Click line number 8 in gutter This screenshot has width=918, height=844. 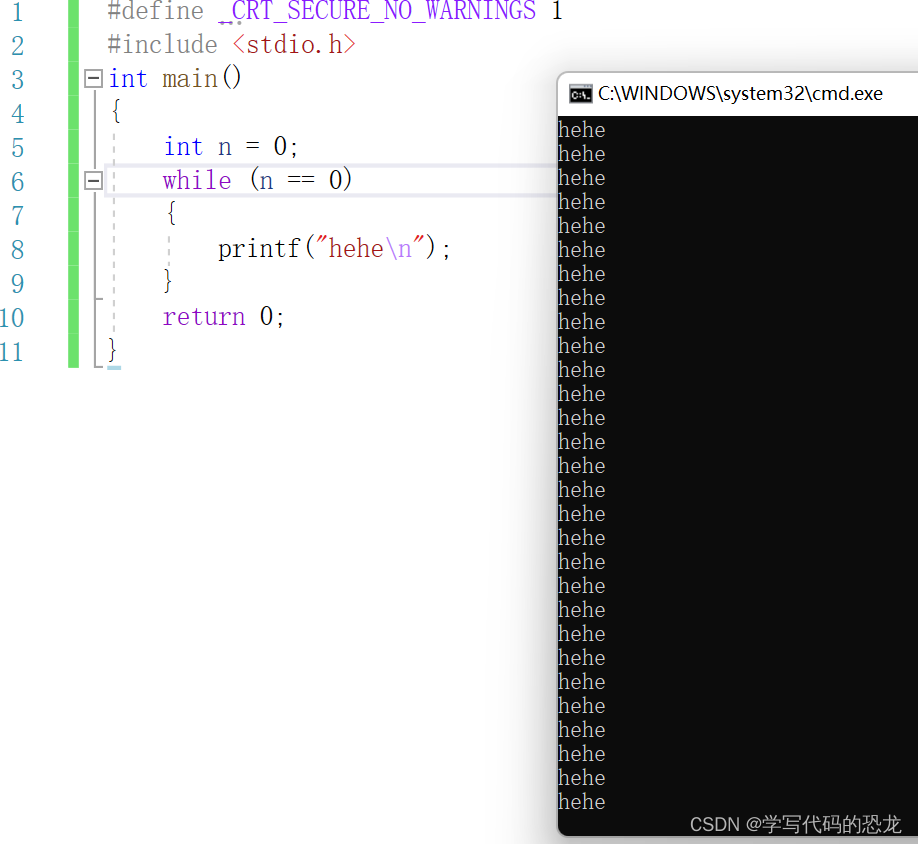(18, 249)
